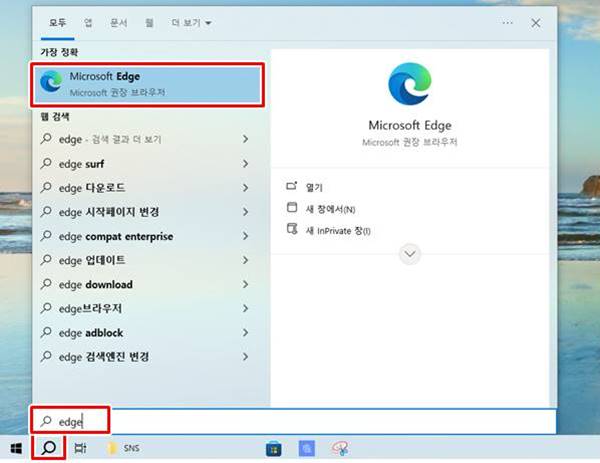
Task: Expand more actions with the round chevron
Action: [x=410, y=254]
